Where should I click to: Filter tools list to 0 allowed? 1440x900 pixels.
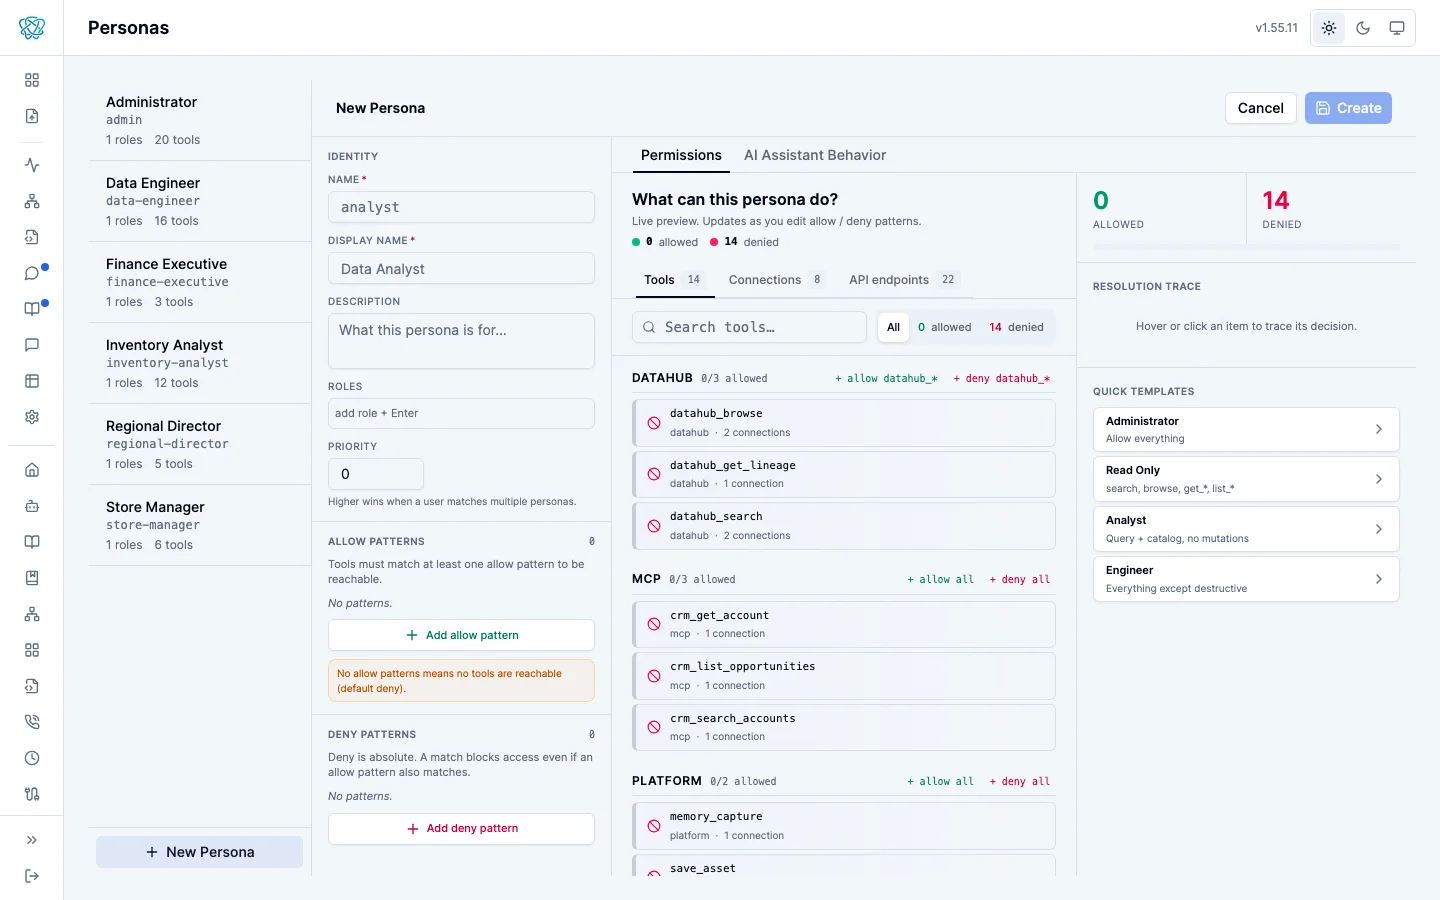coord(944,327)
